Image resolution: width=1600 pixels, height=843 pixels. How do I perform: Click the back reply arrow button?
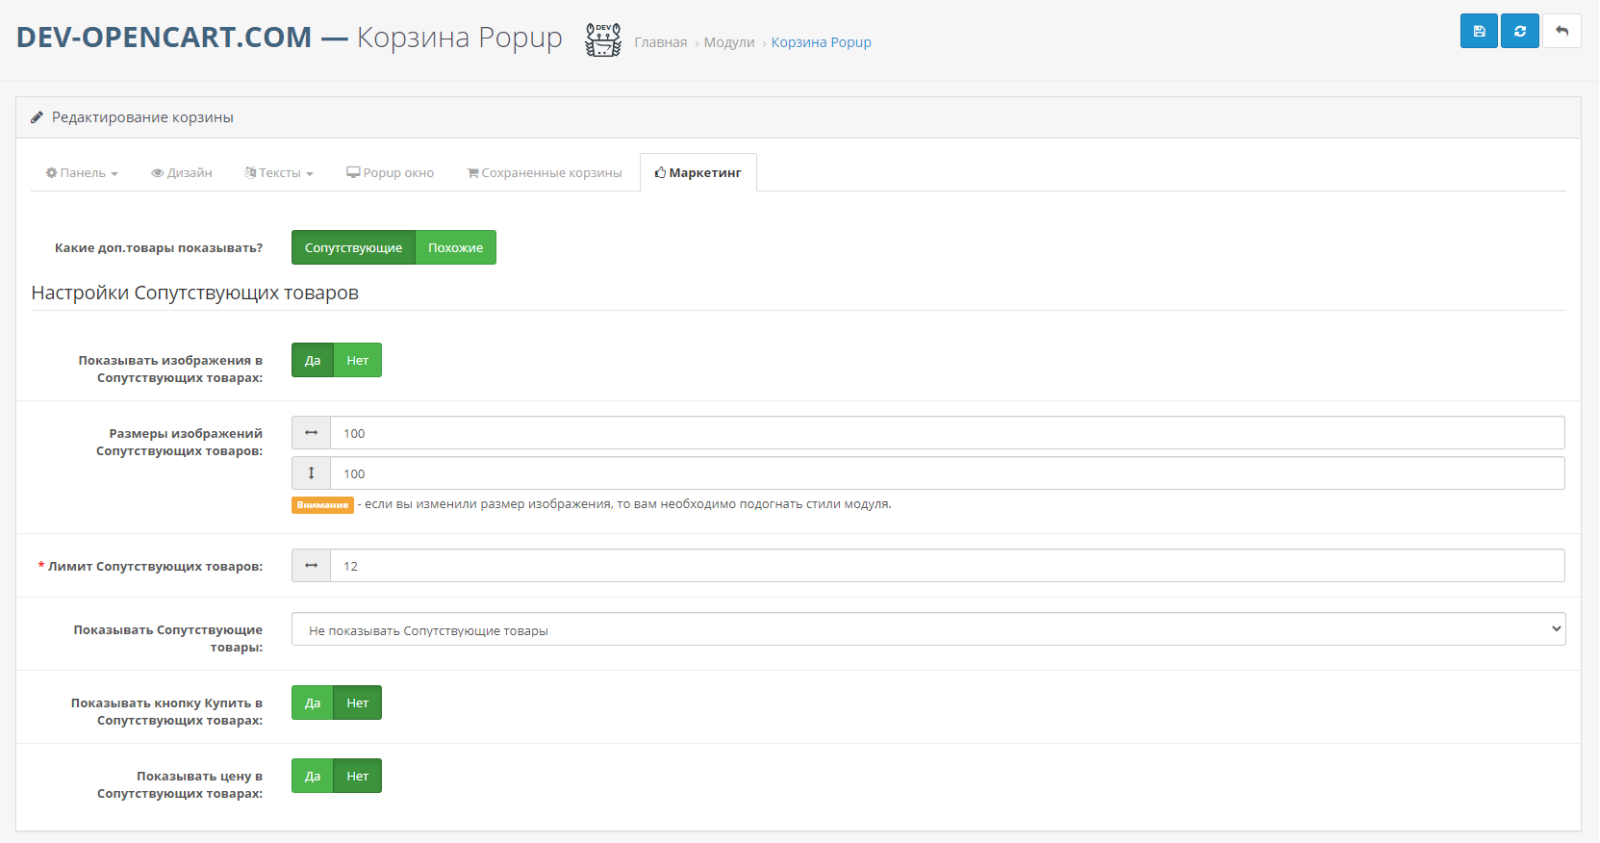(1562, 31)
